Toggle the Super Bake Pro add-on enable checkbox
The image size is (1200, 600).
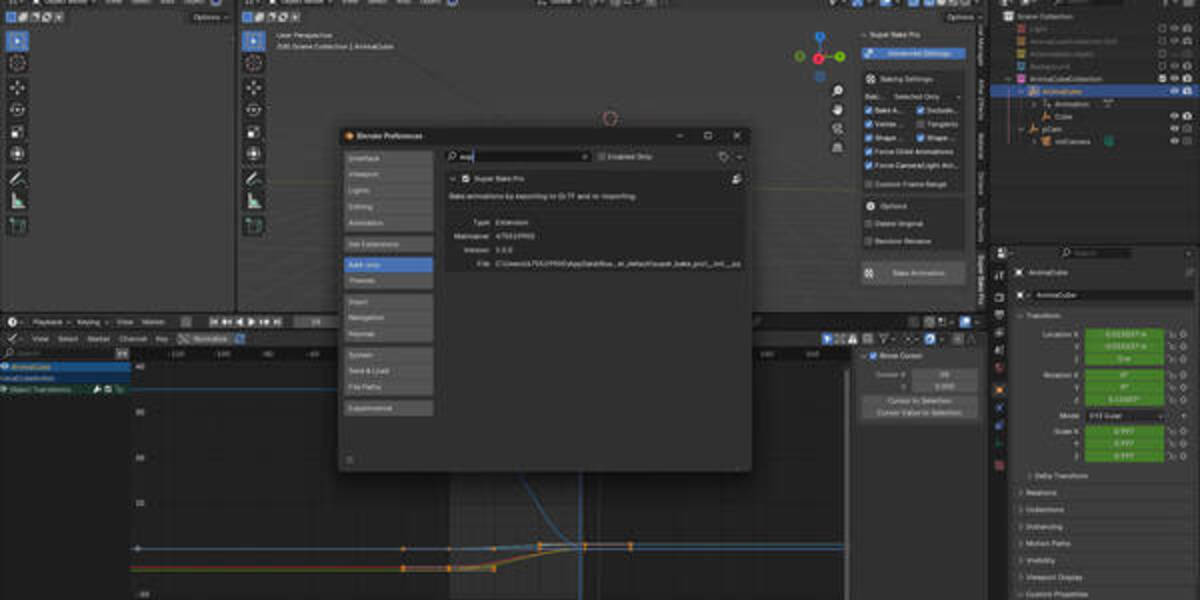click(465, 178)
